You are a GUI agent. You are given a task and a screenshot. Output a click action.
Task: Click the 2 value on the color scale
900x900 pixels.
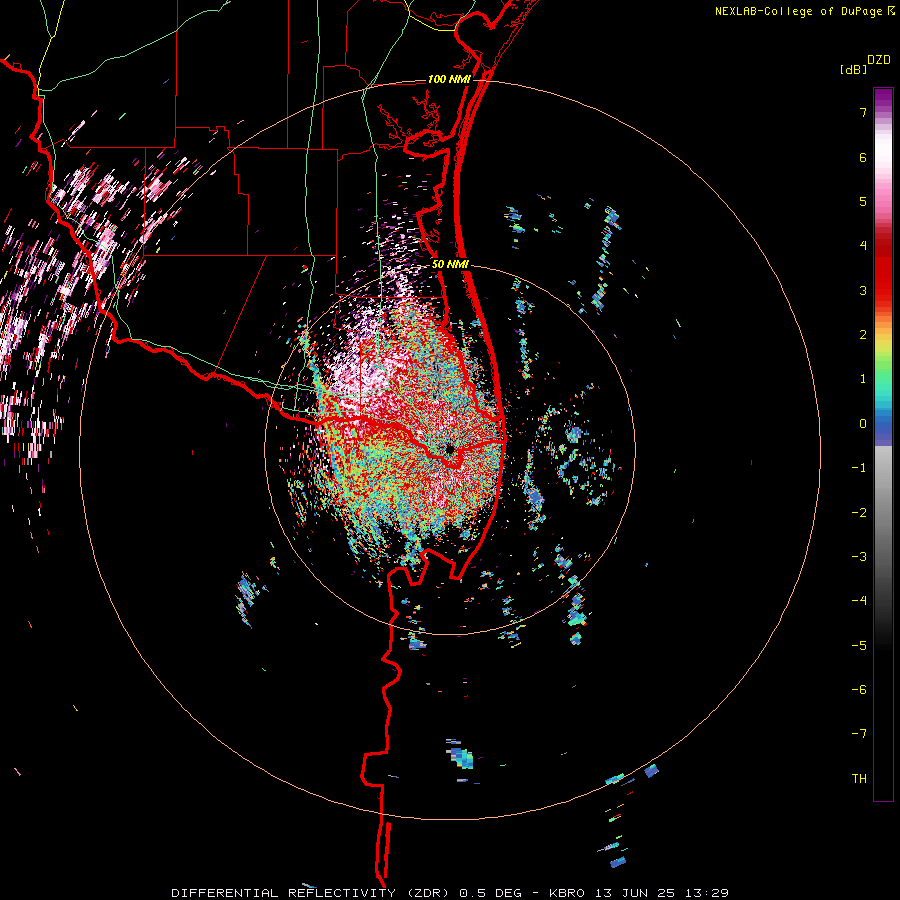coord(863,335)
